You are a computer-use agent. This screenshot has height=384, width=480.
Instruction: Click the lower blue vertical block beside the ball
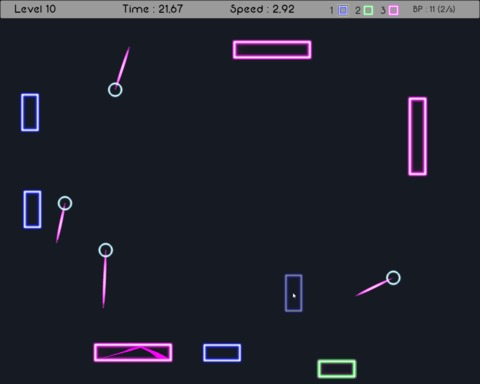[x=32, y=209]
